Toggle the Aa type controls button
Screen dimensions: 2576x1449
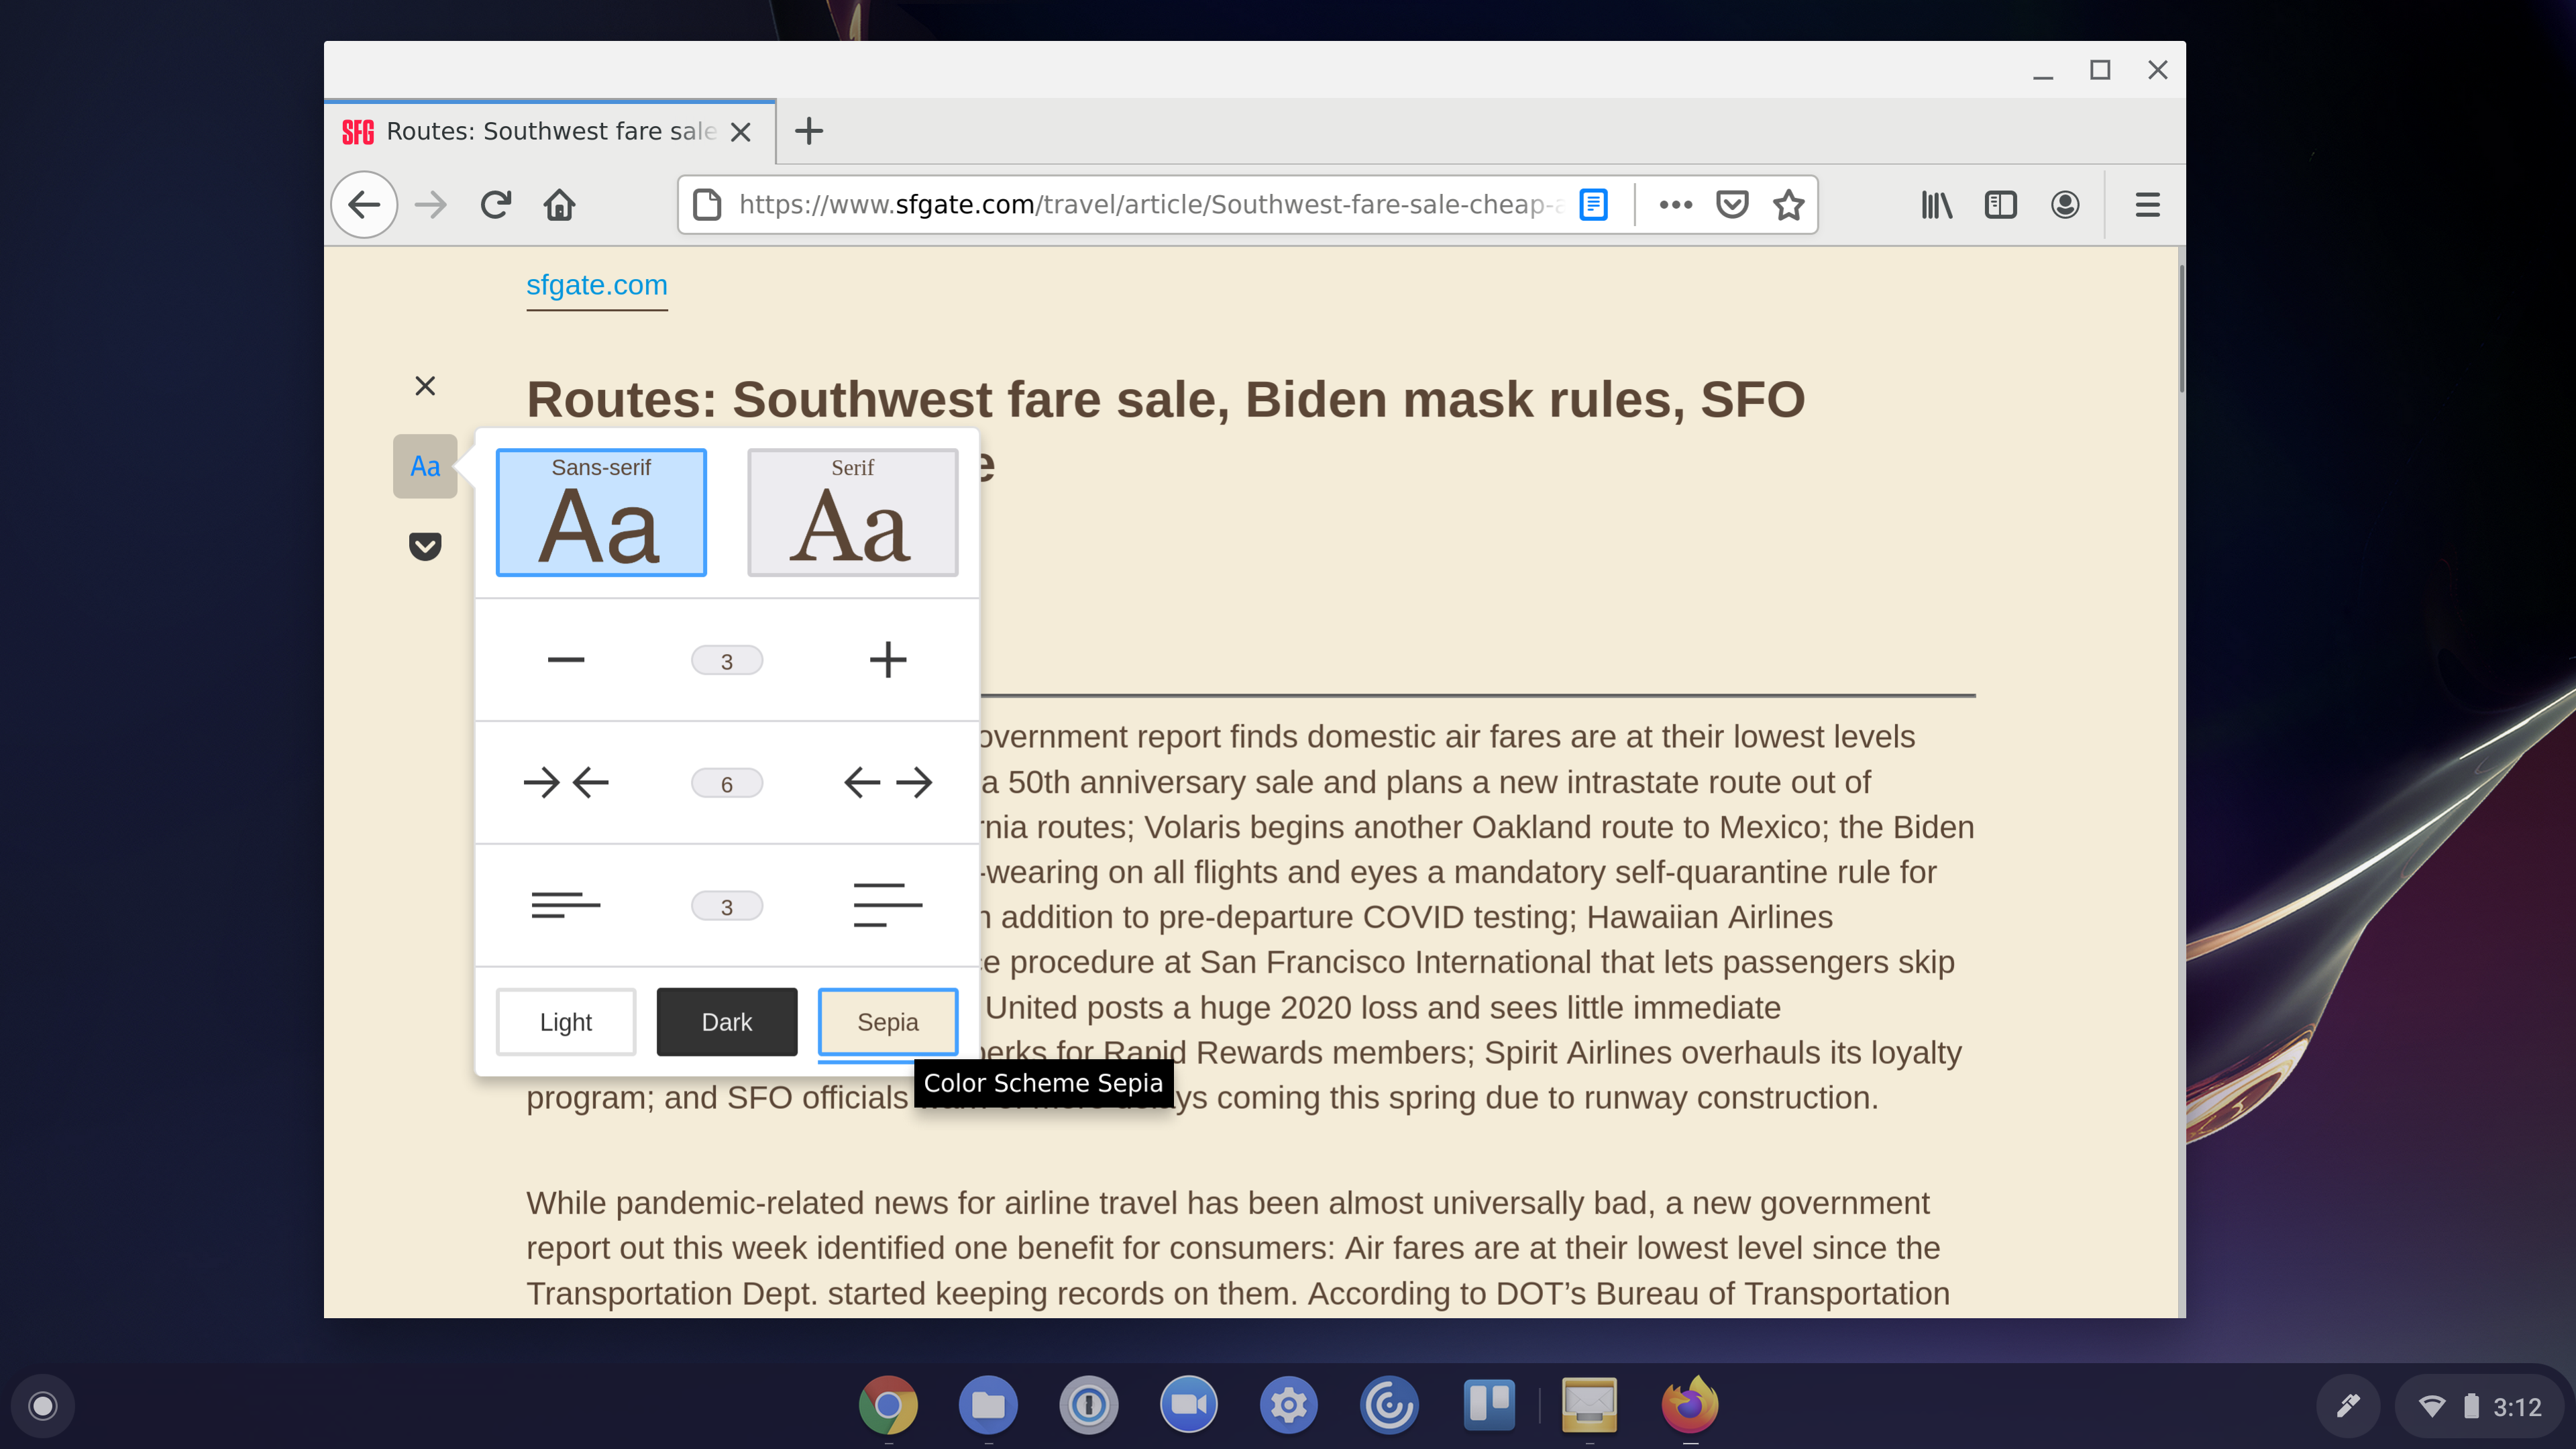425,466
